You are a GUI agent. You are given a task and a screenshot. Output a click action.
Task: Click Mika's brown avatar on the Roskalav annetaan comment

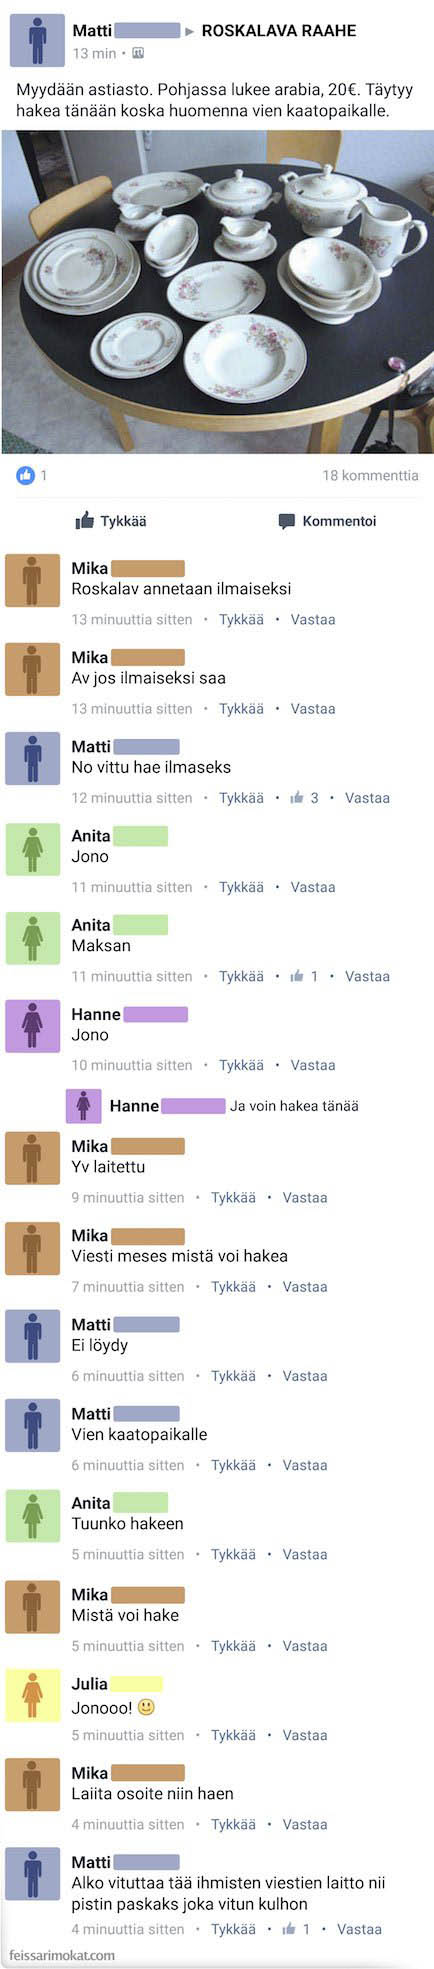(x=32, y=580)
